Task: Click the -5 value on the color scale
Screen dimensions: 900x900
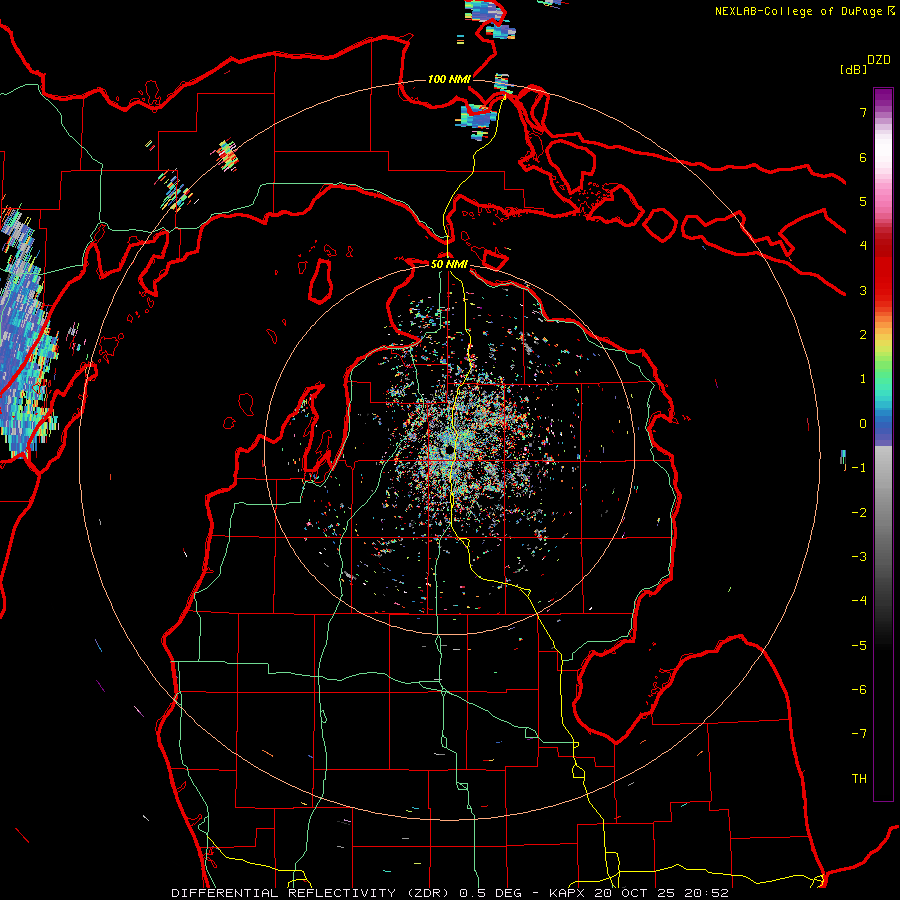Action: (859, 646)
